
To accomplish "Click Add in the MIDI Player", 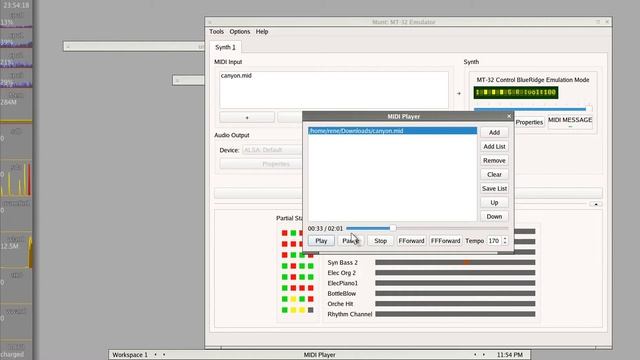I will [494, 132].
